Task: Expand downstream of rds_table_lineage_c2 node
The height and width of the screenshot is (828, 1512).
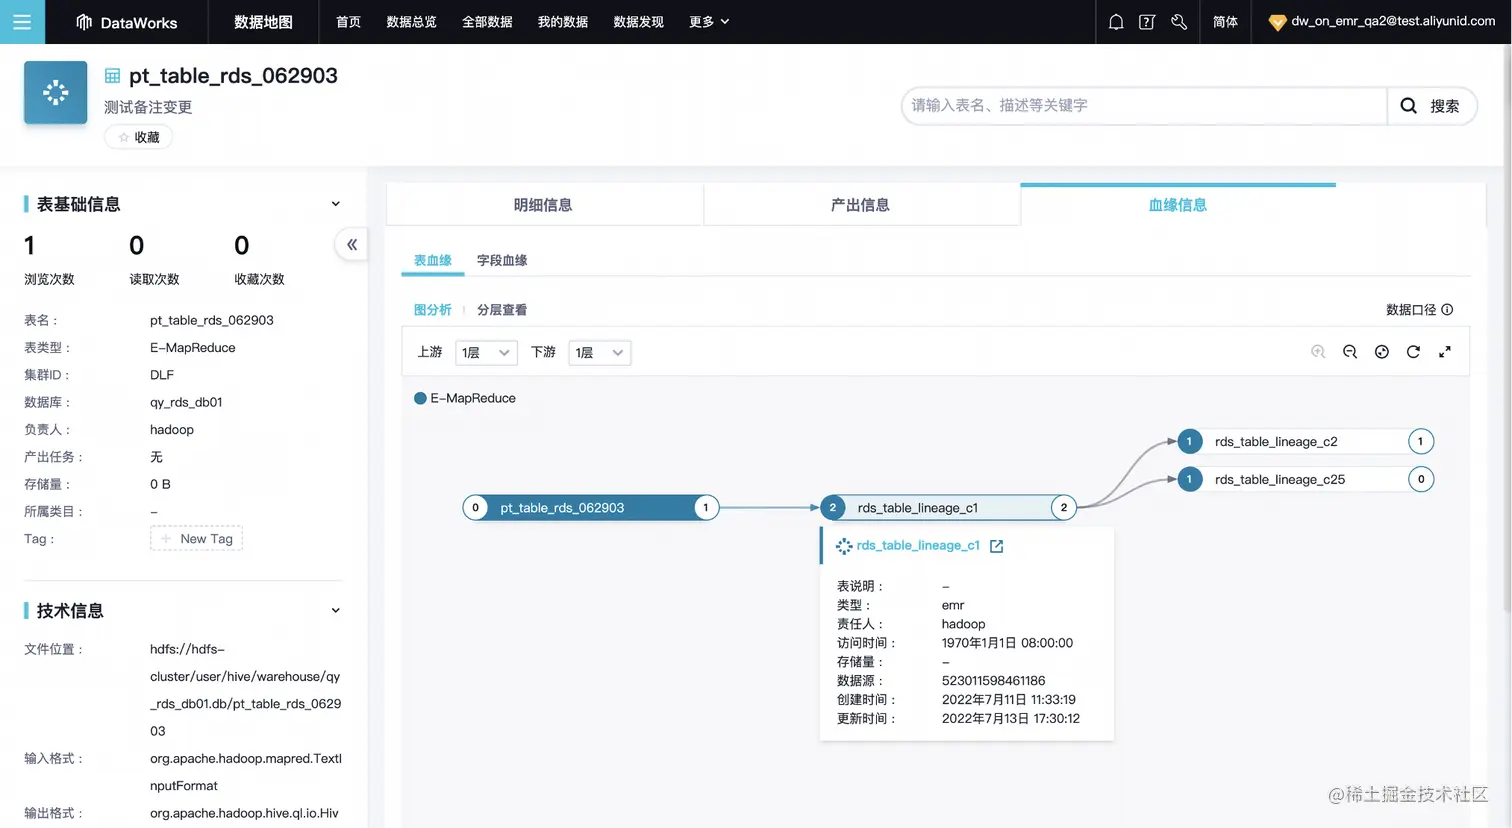Action: [x=1420, y=442]
